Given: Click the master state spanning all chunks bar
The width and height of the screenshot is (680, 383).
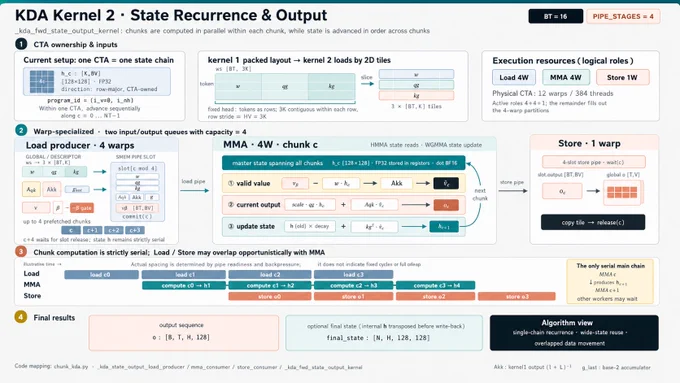Looking at the screenshot, I should pos(343,163).
